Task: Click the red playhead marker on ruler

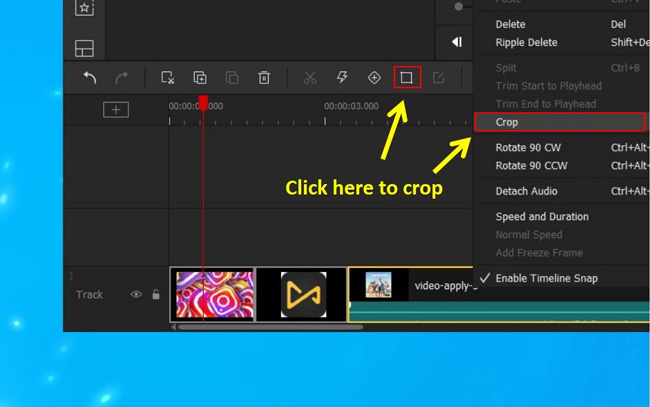Action: (203, 103)
